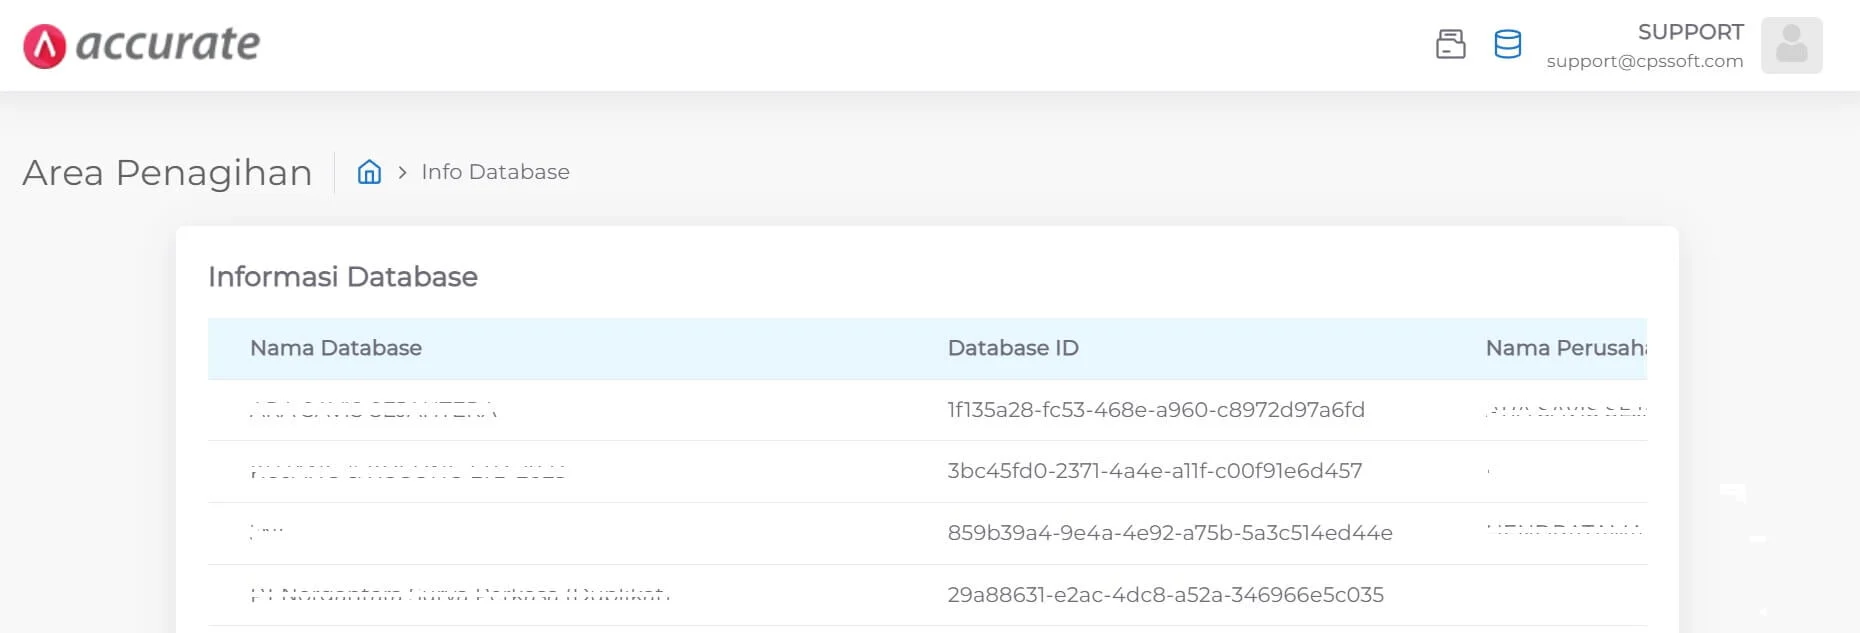Click the Area Penagihan page title
Viewport: 1860px width, 633px height.
click(x=167, y=173)
